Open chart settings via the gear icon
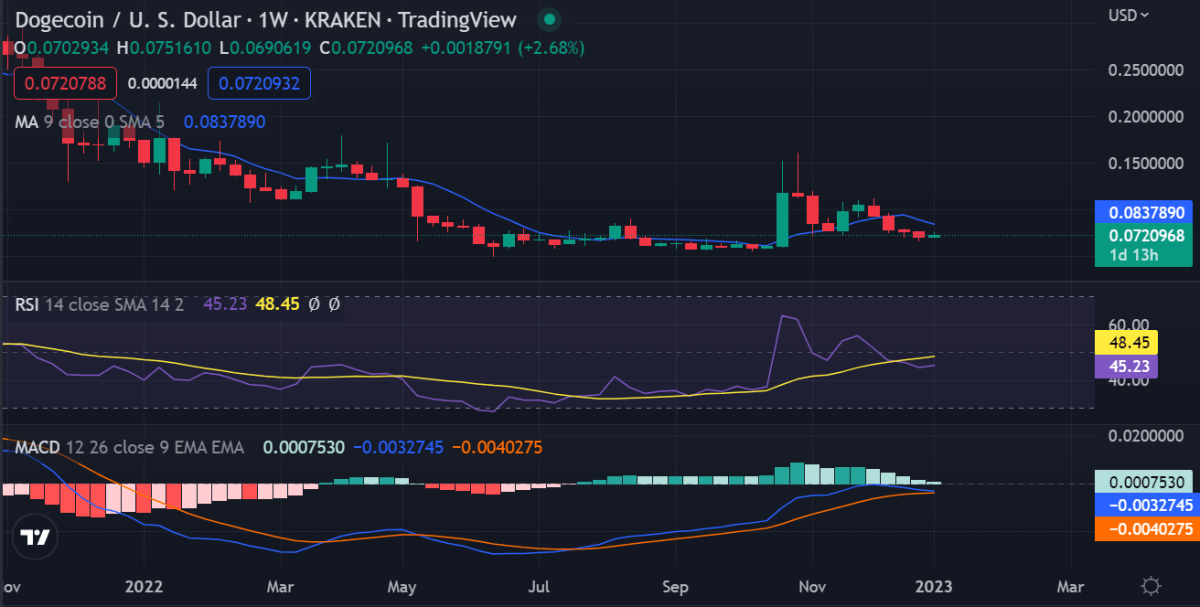Screen dimensions: 1200x607 coord(1150,585)
